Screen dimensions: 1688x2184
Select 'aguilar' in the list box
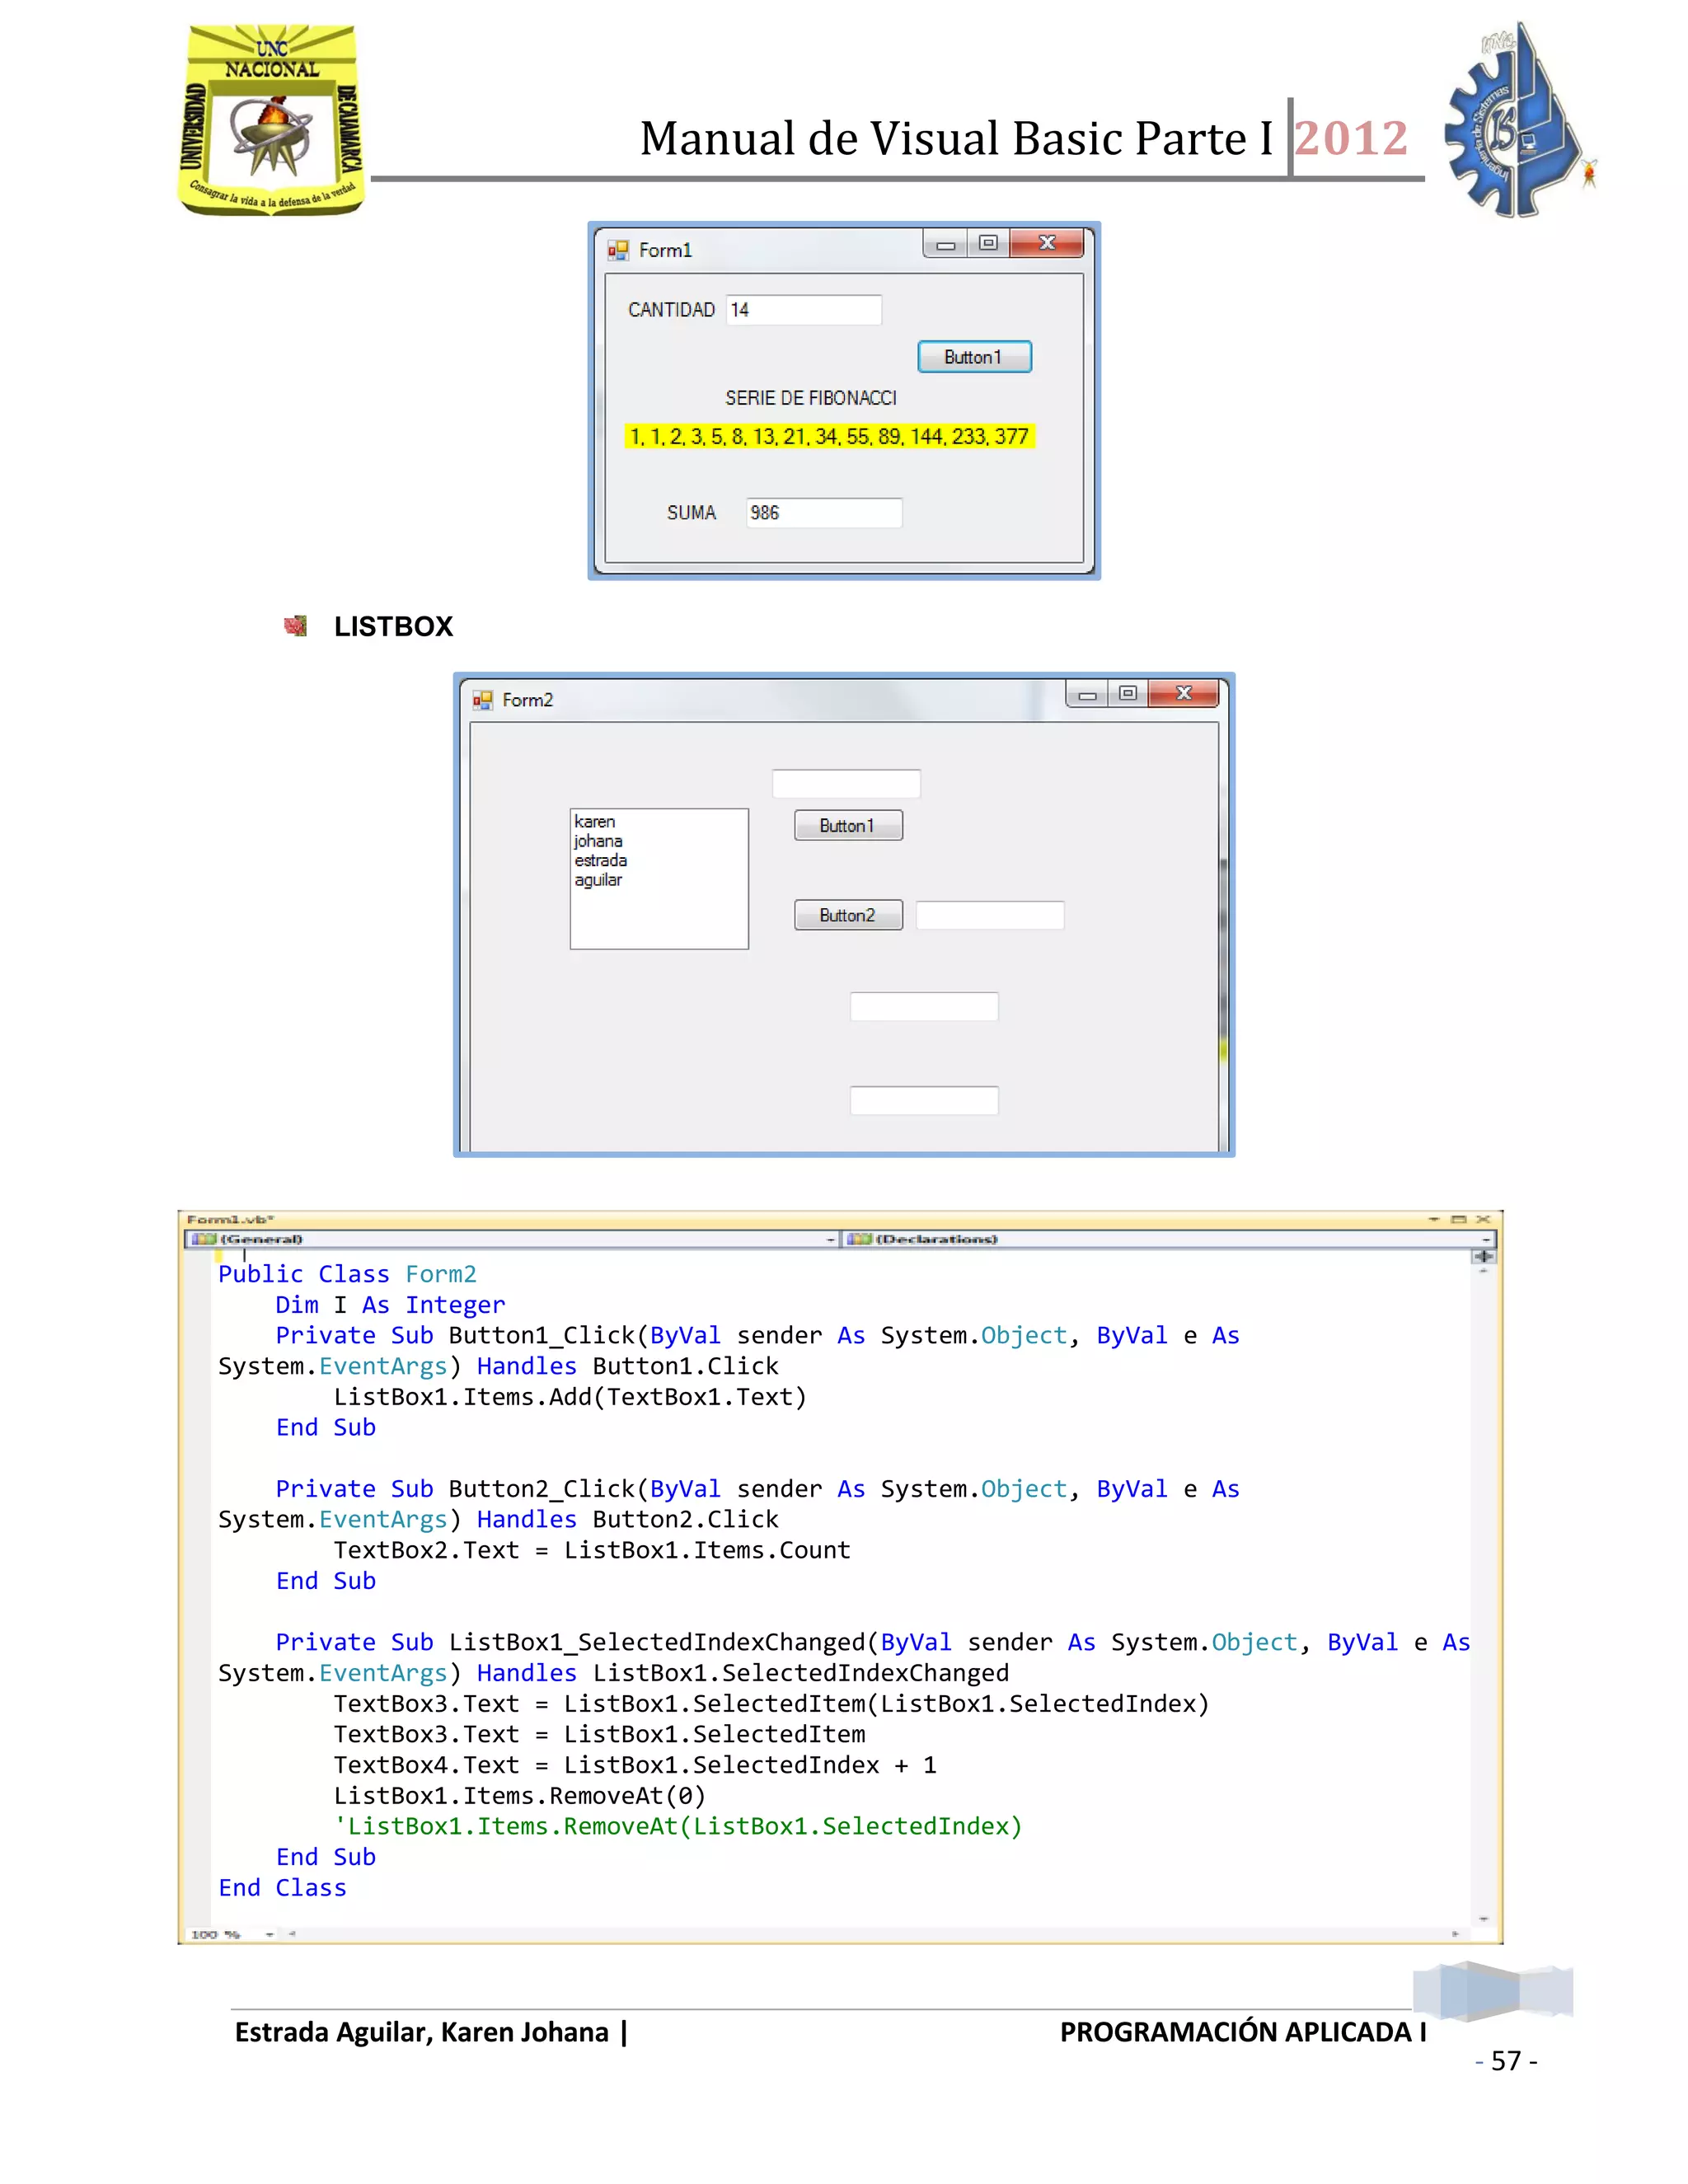pyautogui.click(x=598, y=880)
